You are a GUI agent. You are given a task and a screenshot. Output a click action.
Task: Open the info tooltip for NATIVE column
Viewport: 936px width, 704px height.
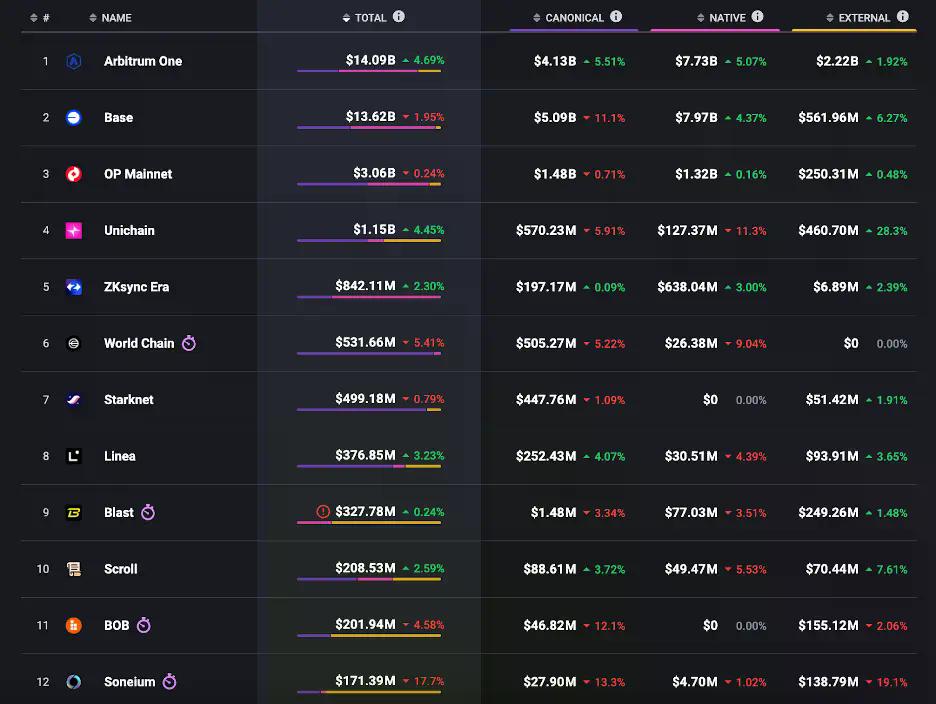[x=758, y=17]
